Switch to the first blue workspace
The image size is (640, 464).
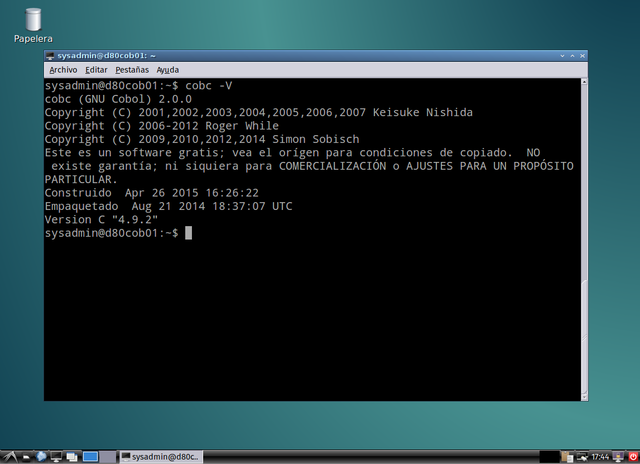pos(90,457)
